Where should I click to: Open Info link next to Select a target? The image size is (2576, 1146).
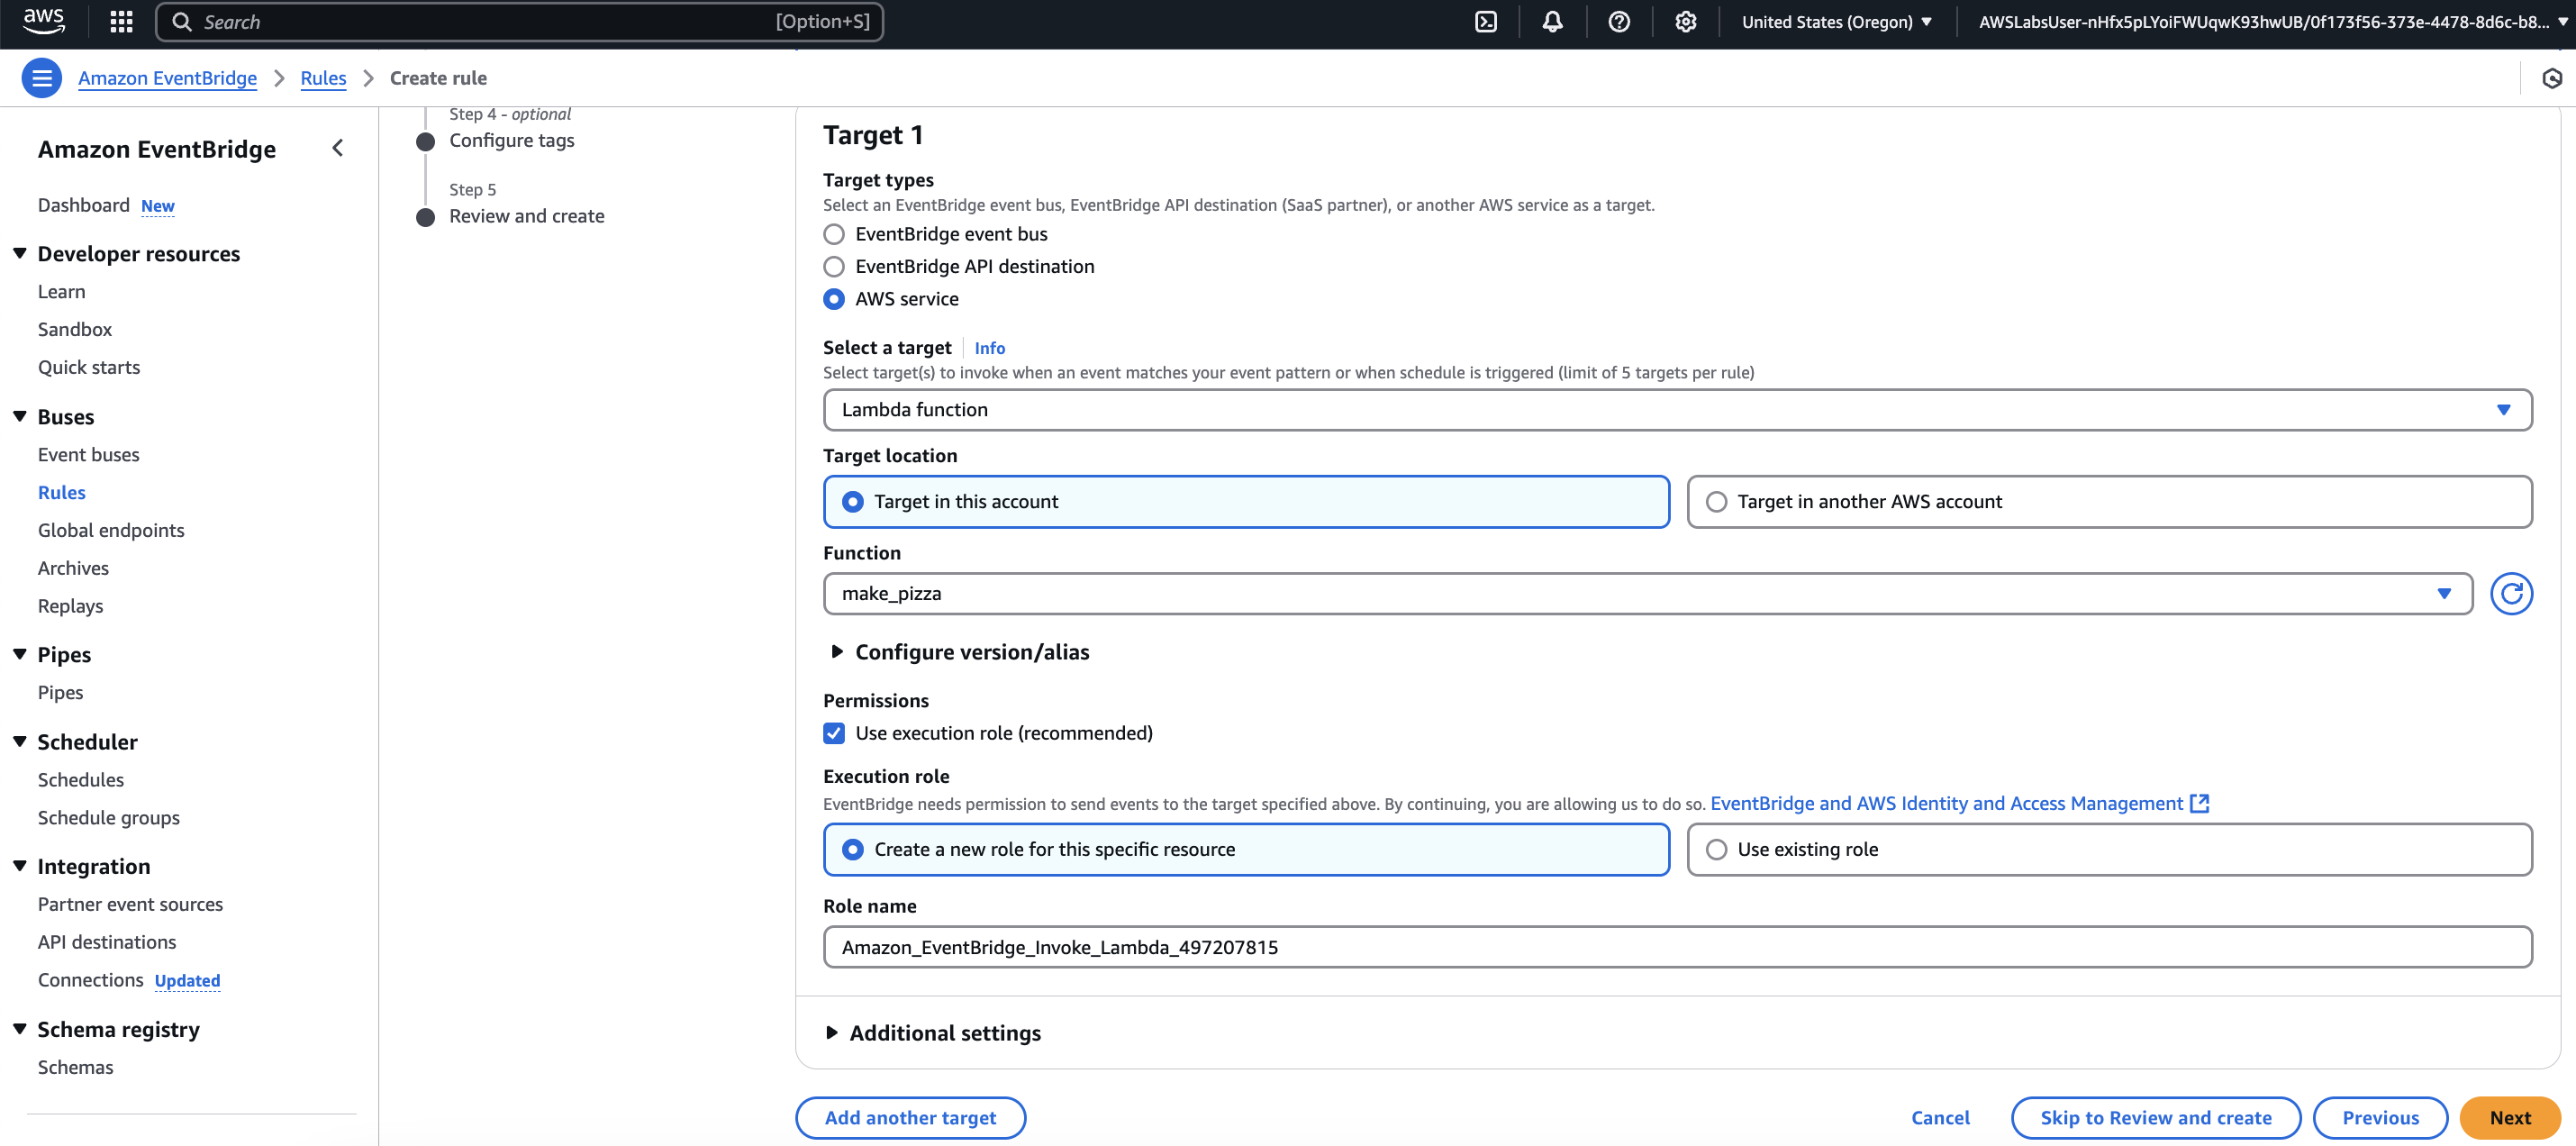tap(990, 348)
